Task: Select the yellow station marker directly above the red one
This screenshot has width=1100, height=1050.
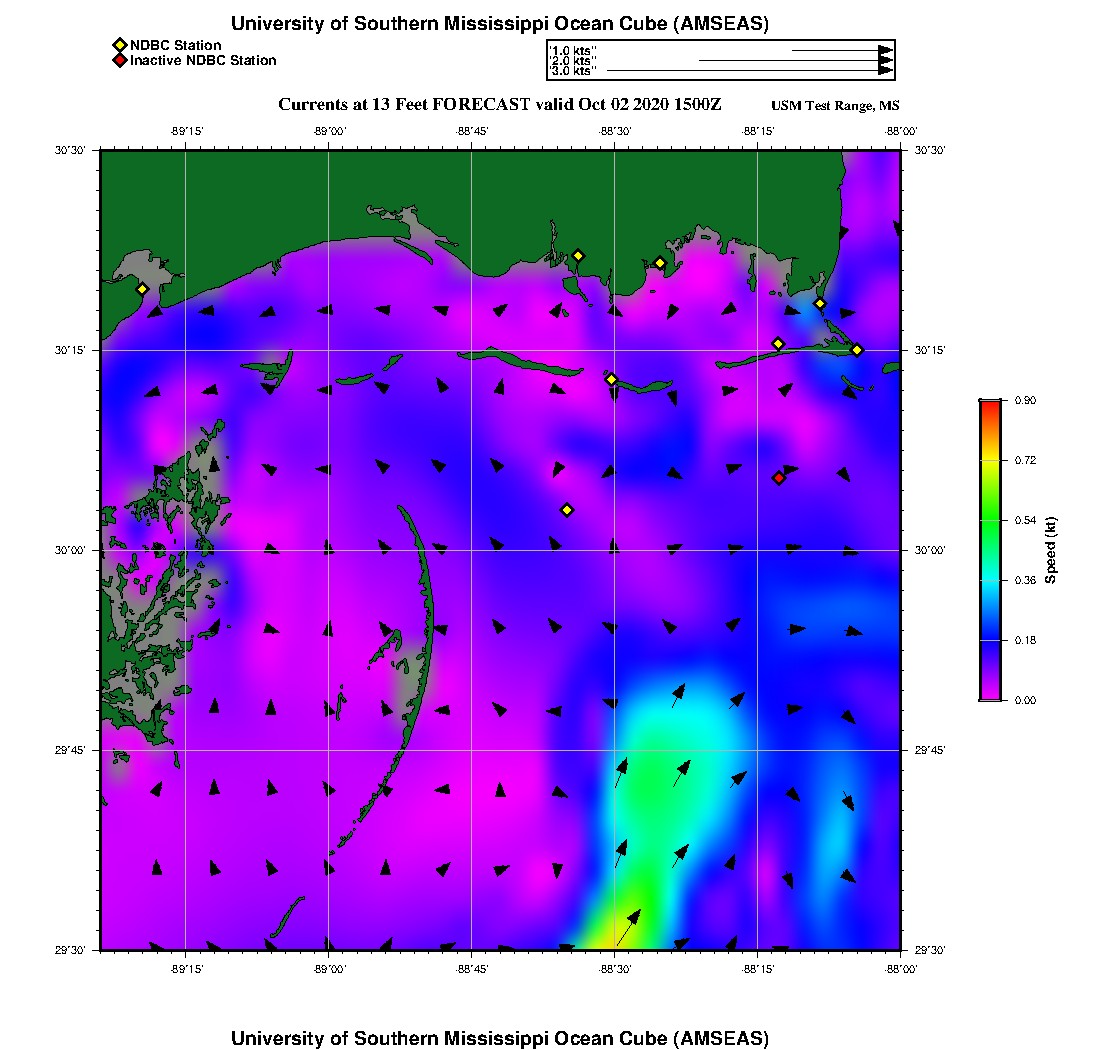Action: click(x=778, y=344)
